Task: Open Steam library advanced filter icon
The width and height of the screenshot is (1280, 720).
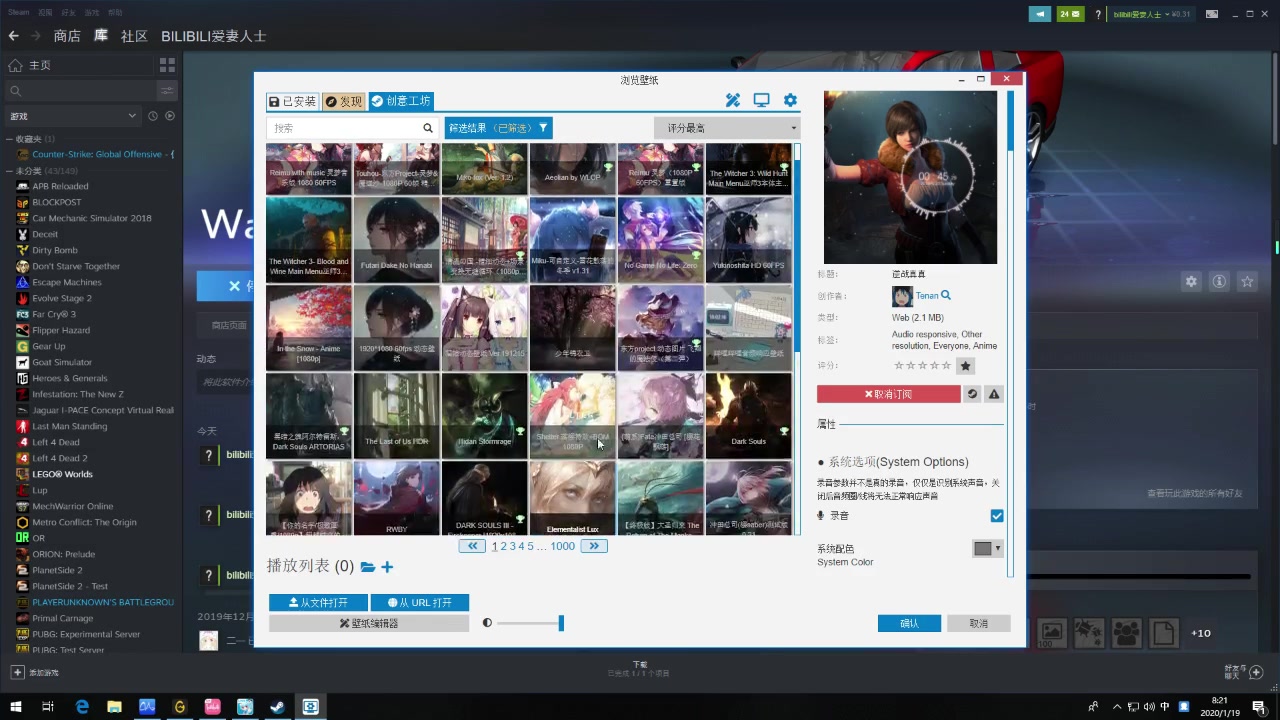Action: coord(167,90)
